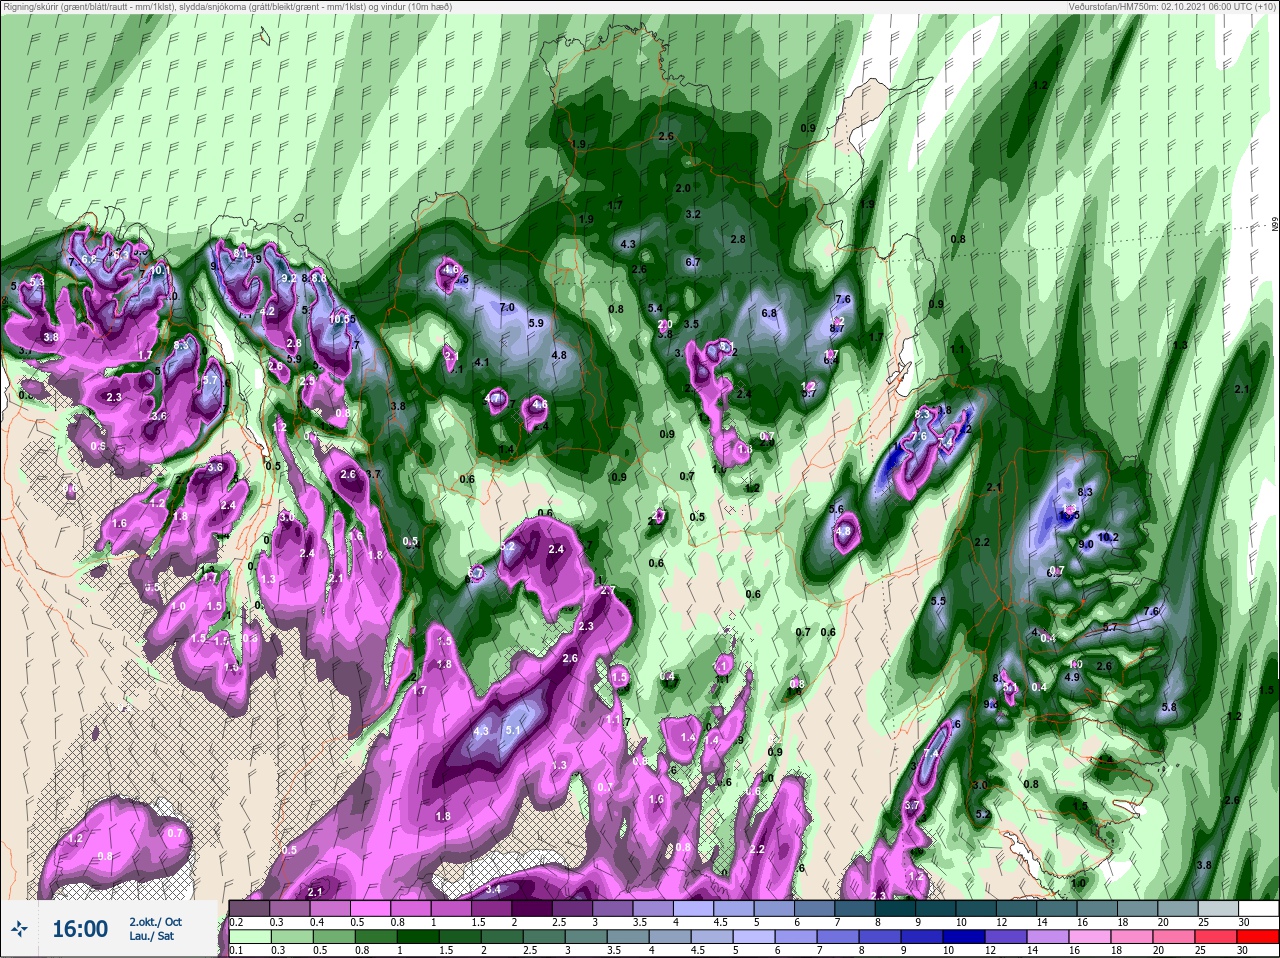Click the 7.4 precipitation value on map
Screen dimensions: 1280x958
coord(931,754)
